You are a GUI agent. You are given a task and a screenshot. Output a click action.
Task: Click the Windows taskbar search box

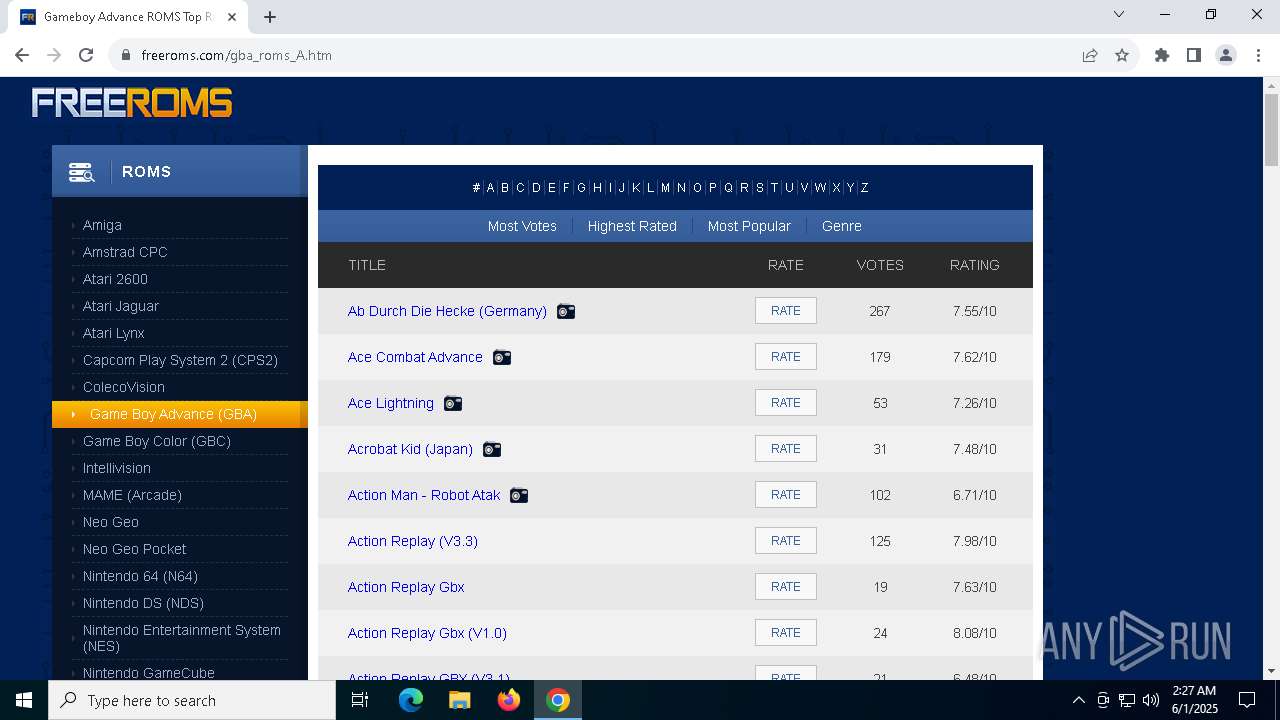point(192,700)
